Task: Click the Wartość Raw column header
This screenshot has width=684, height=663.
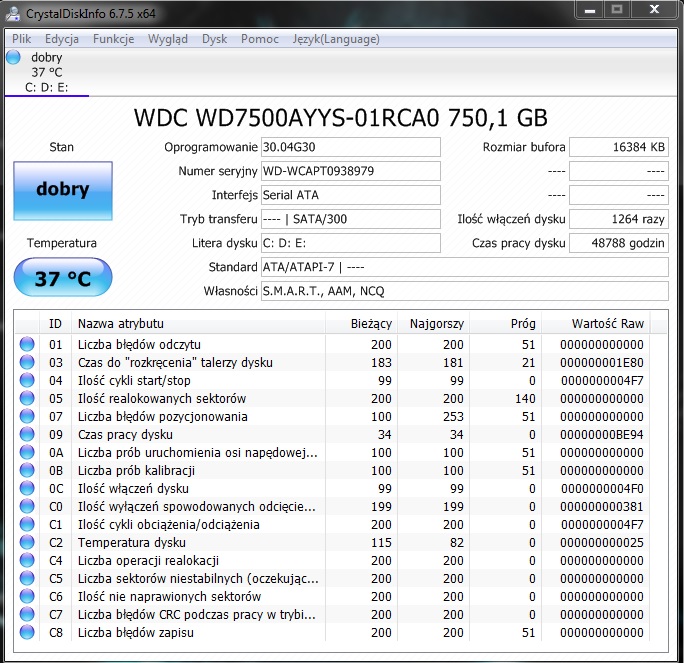Action: (x=595, y=324)
